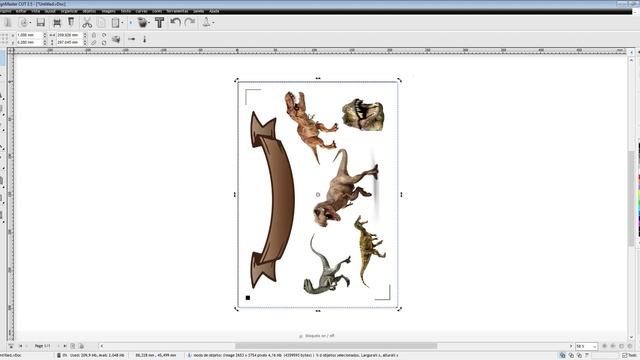Screen dimensions: 640x360
Task: Open the Ferramentas menu
Action: tap(178, 11)
